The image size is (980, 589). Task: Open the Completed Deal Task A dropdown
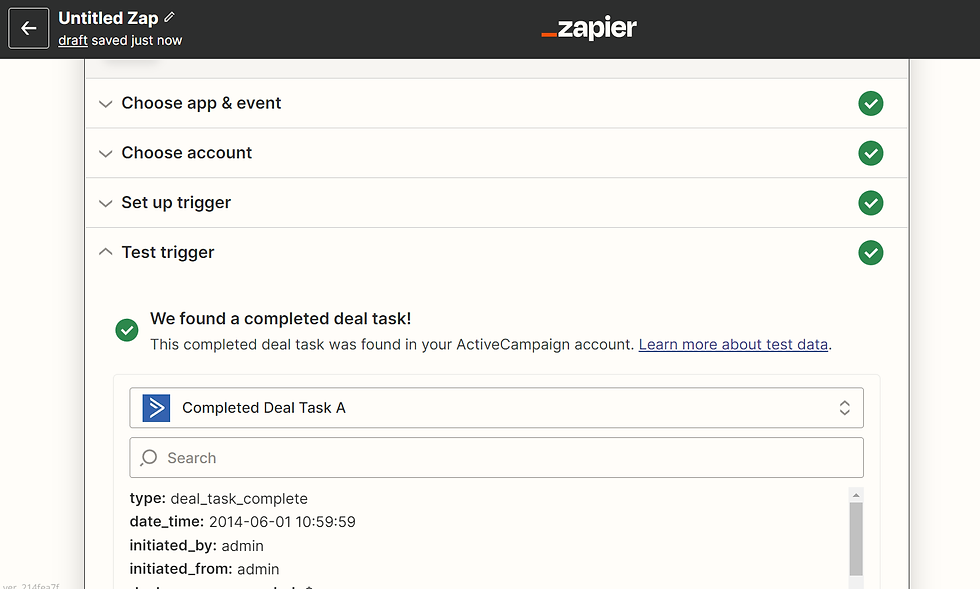point(496,408)
